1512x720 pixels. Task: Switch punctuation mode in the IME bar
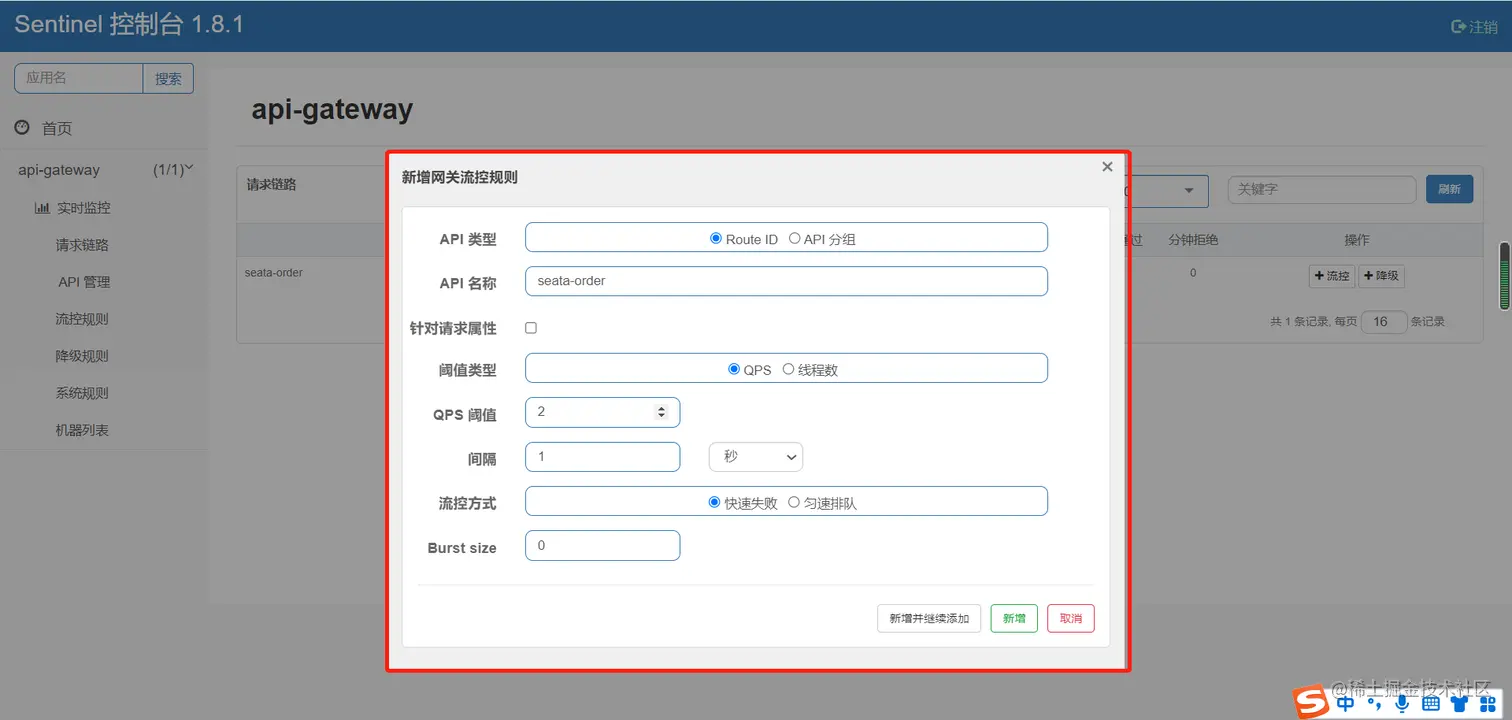(1375, 705)
